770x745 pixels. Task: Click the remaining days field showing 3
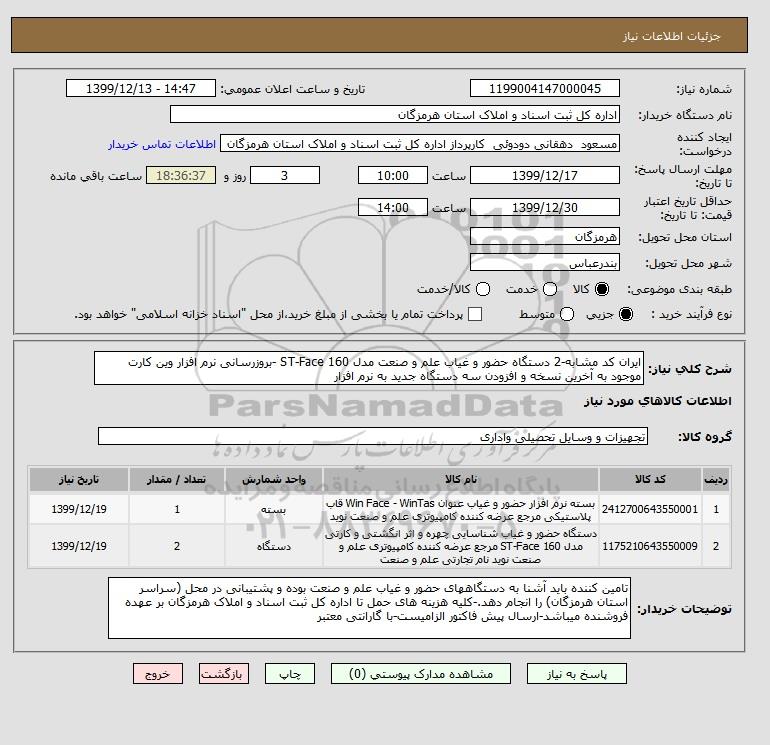pos(285,175)
